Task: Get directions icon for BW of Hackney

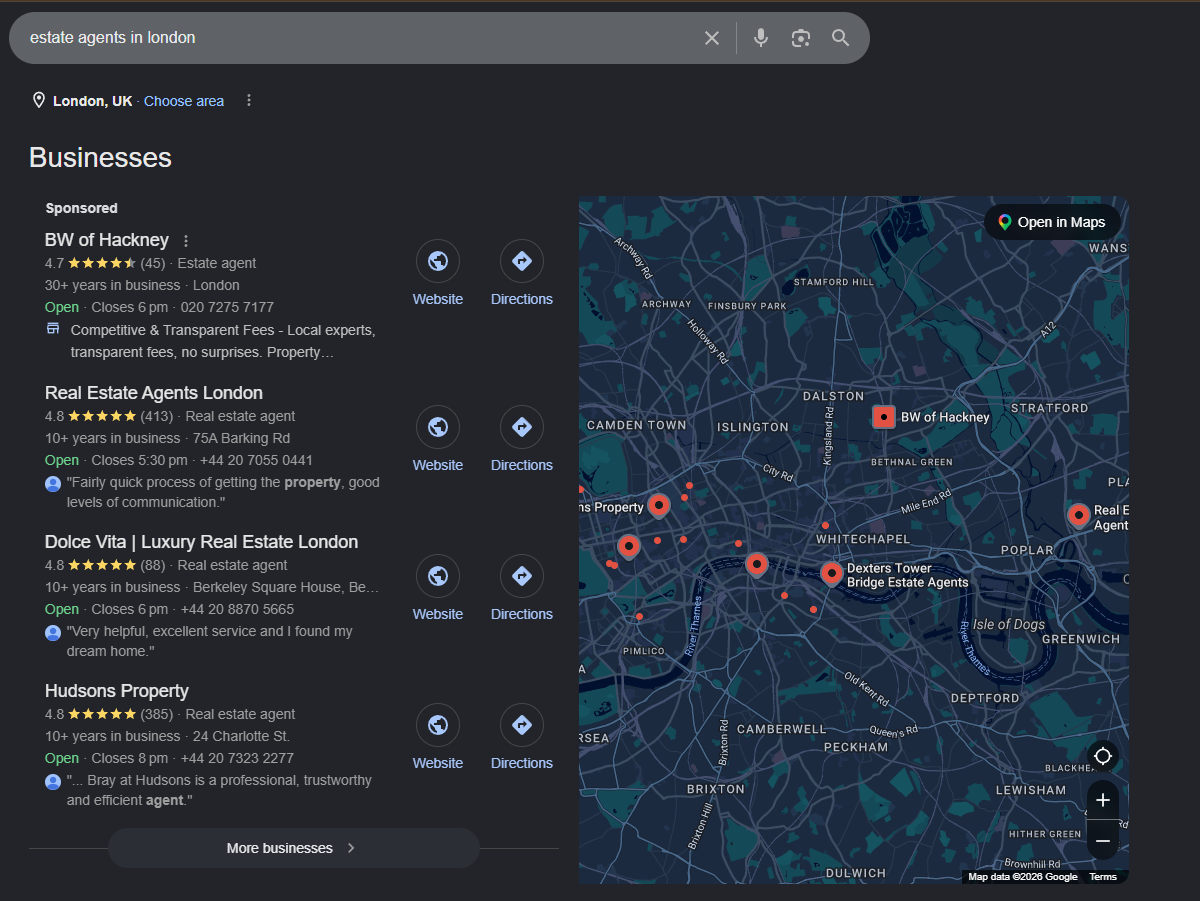Action: (522, 261)
